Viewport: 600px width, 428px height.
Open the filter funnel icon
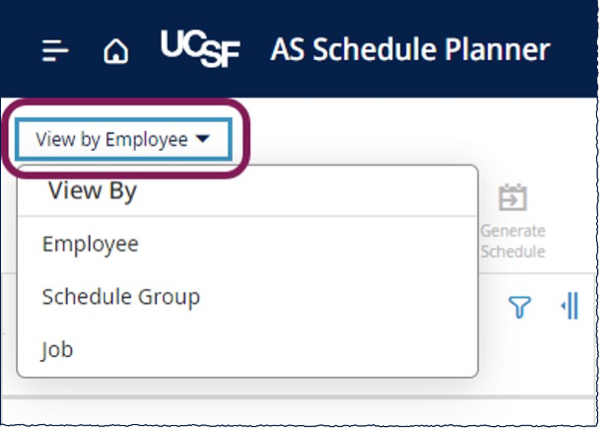520,307
